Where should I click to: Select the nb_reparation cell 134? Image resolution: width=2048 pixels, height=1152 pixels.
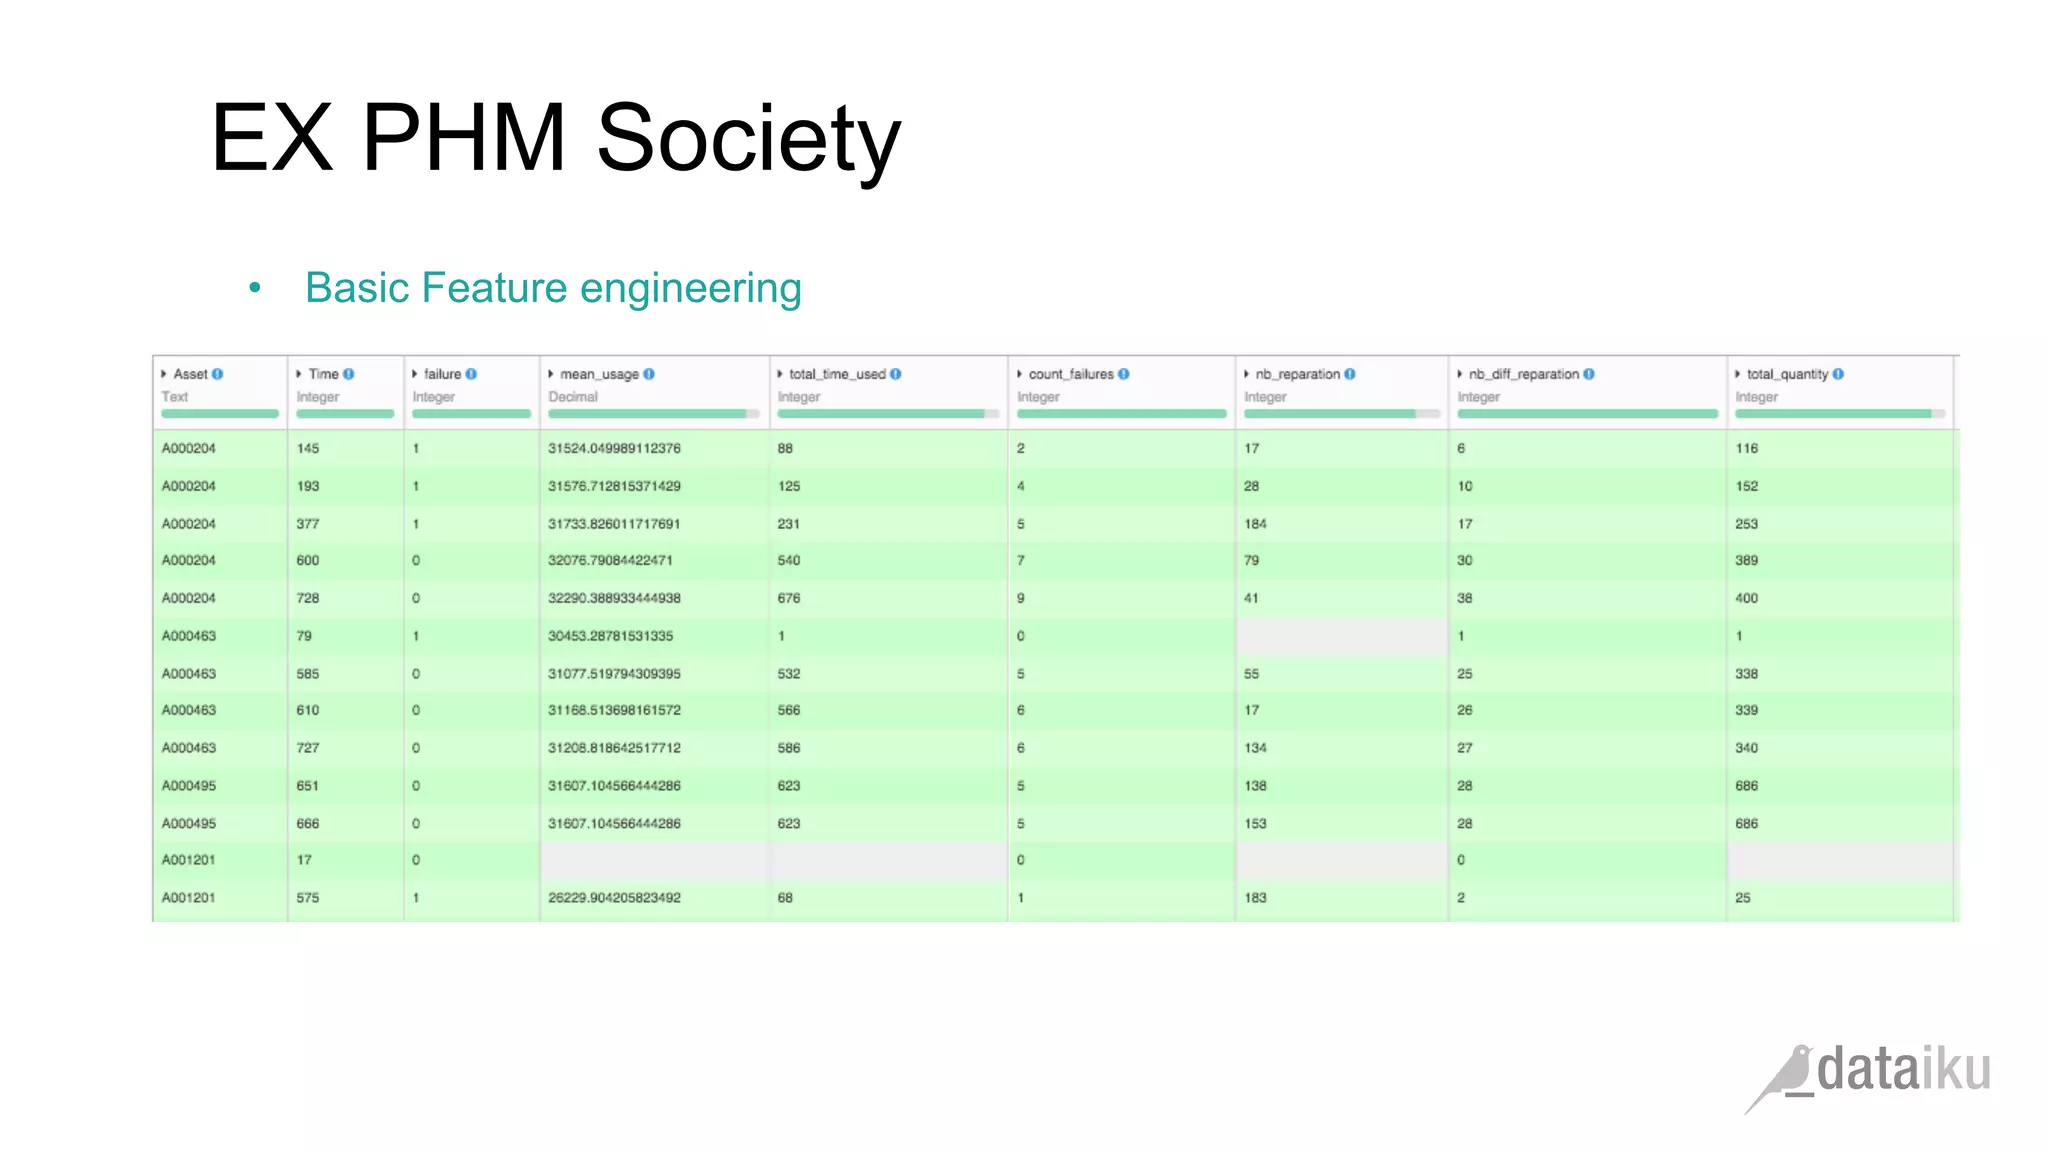[1342, 748]
